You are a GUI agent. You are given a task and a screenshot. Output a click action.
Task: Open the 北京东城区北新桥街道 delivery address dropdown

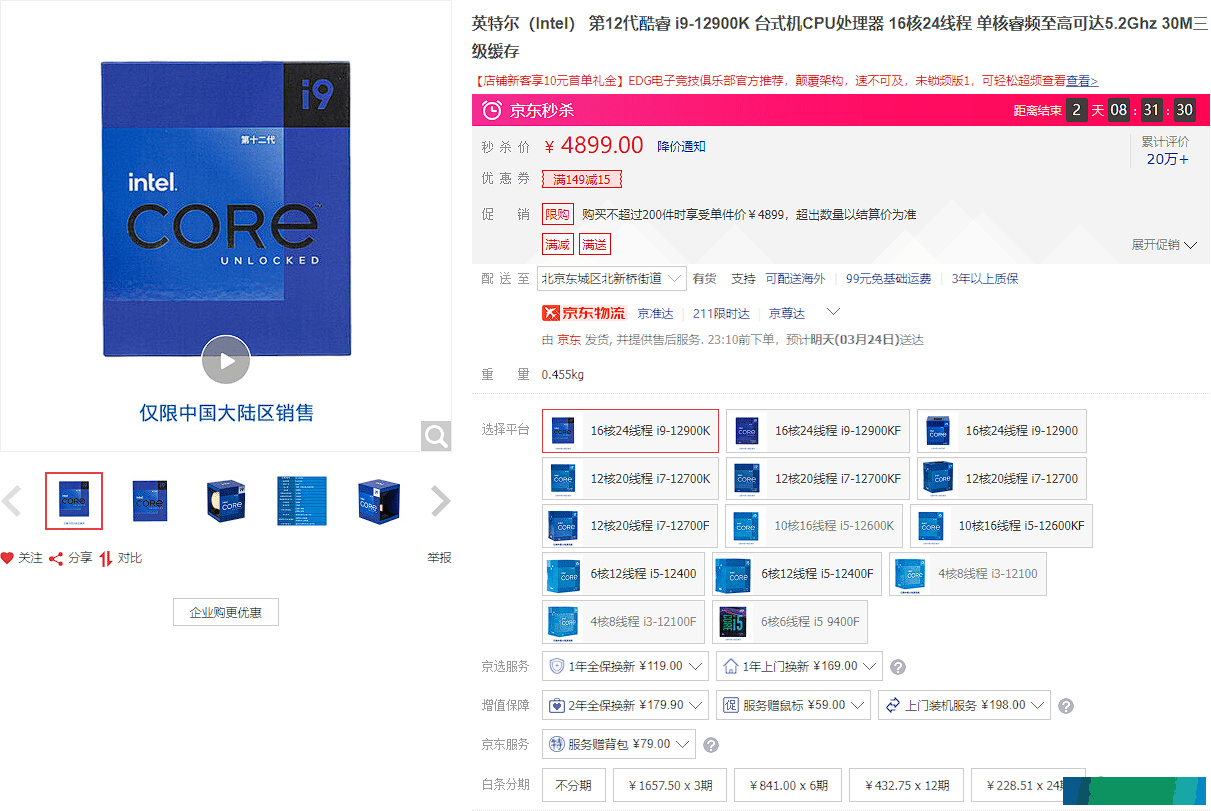pyautogui.click(x=612, y=279)
